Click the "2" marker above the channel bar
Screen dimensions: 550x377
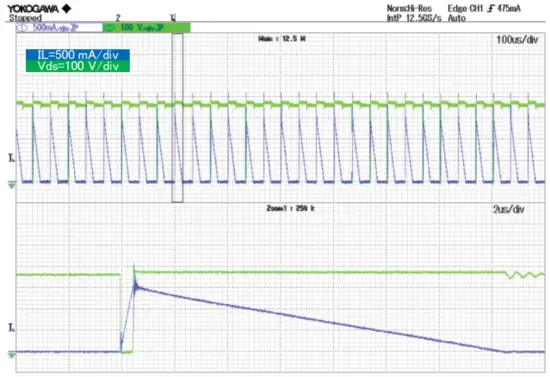pos(118,18)
